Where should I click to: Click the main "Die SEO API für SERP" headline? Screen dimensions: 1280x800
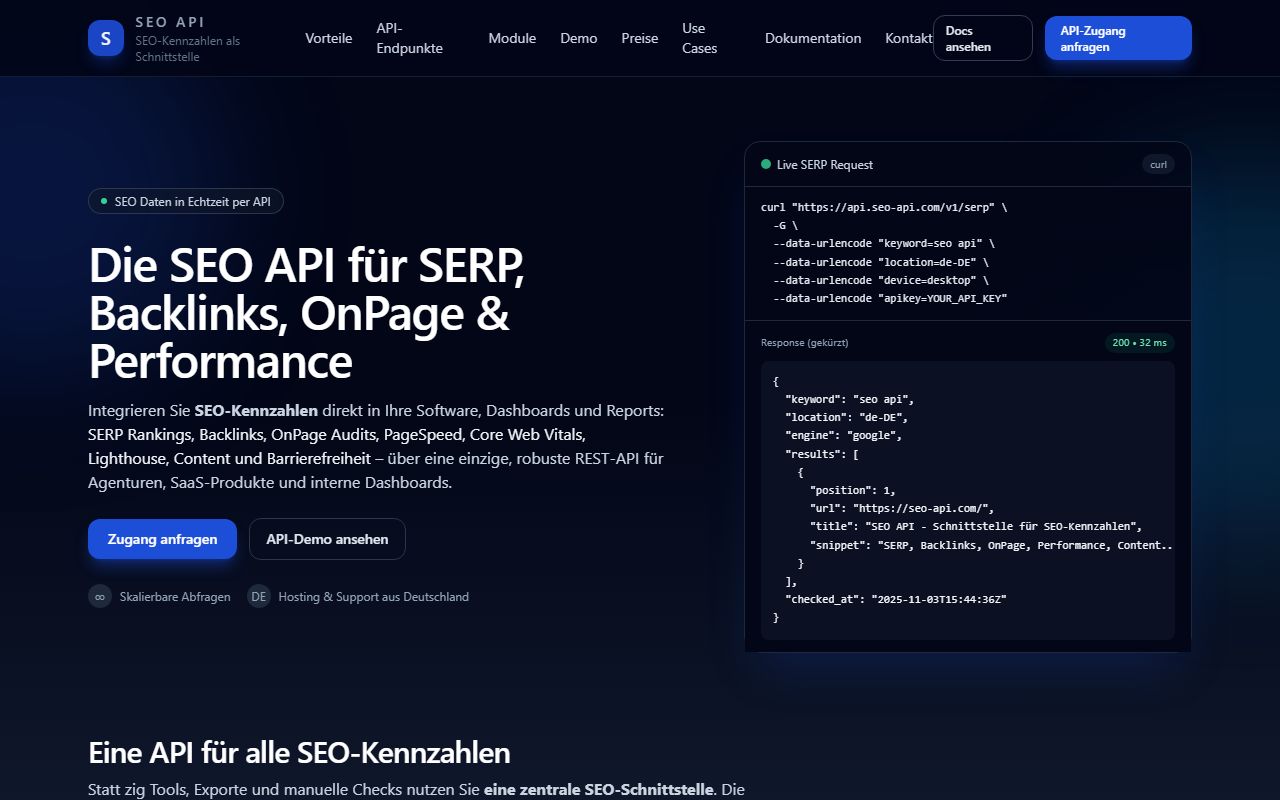[x=308, y=313]
